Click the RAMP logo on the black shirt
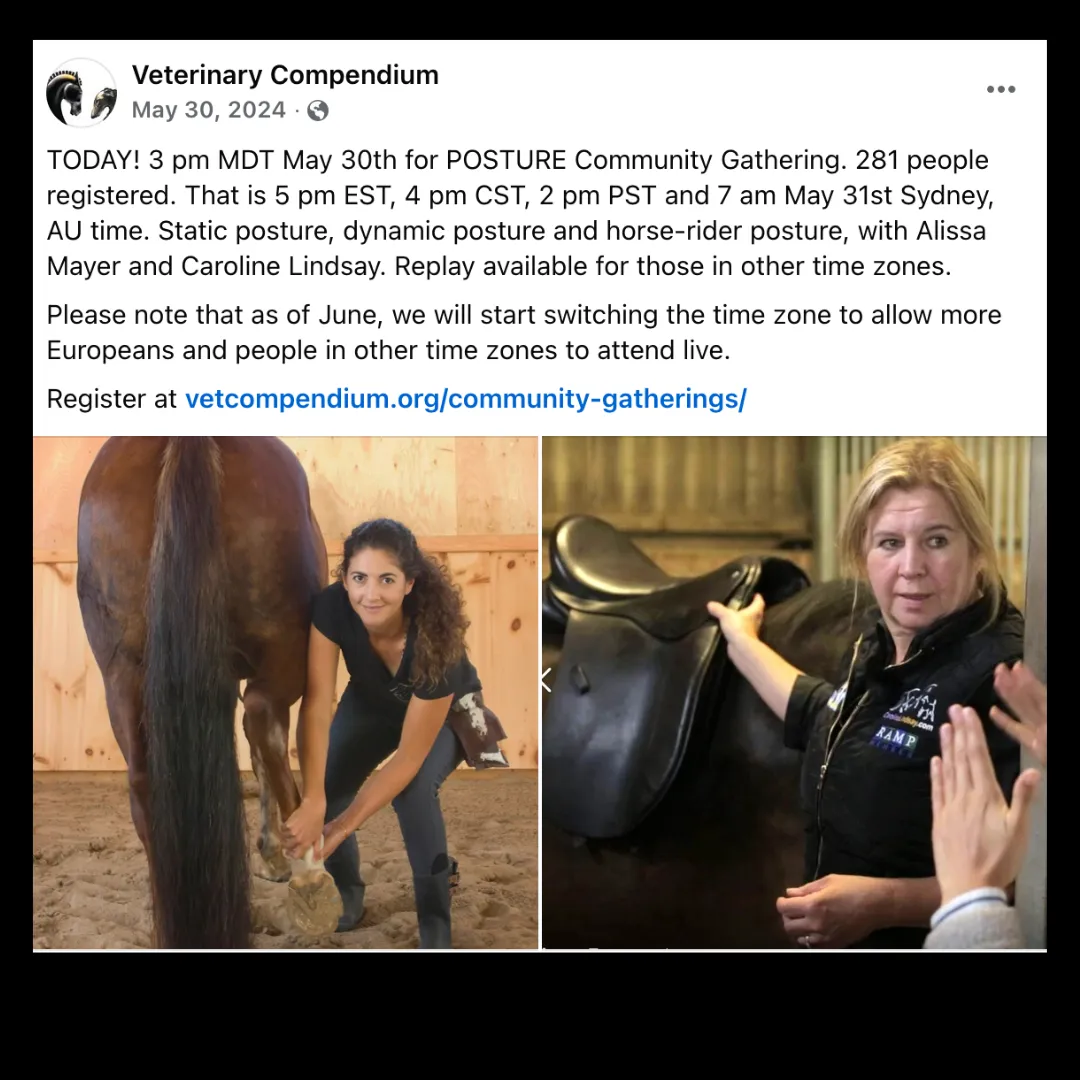 pos(895,740)
